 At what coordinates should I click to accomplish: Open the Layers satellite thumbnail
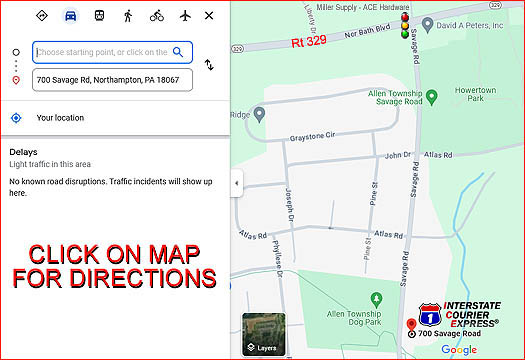click(264, 334)
